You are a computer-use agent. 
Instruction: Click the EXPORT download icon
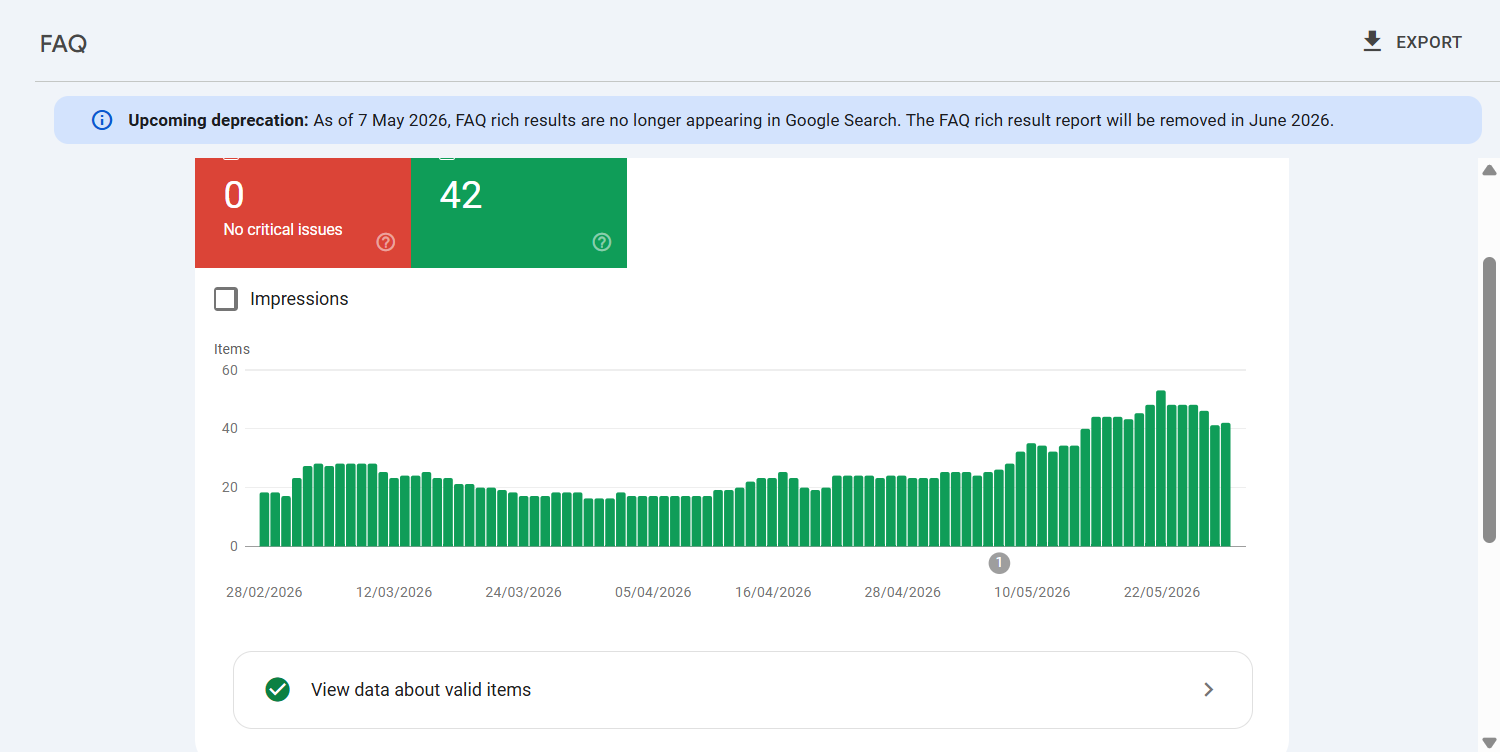tap(1372, 41)
